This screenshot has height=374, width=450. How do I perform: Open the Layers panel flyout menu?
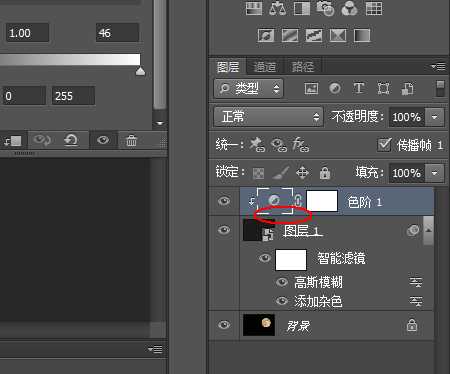(x=438, y=67)
